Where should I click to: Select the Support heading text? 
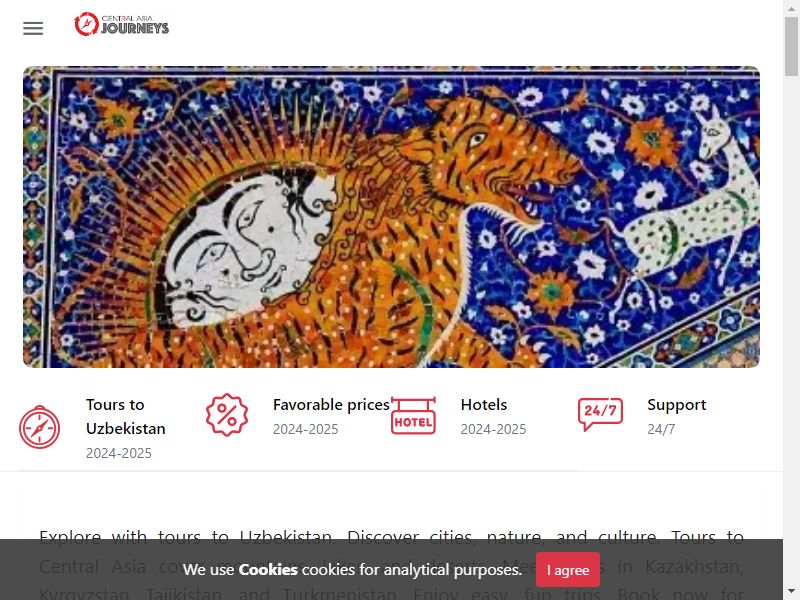pos(677,405)
